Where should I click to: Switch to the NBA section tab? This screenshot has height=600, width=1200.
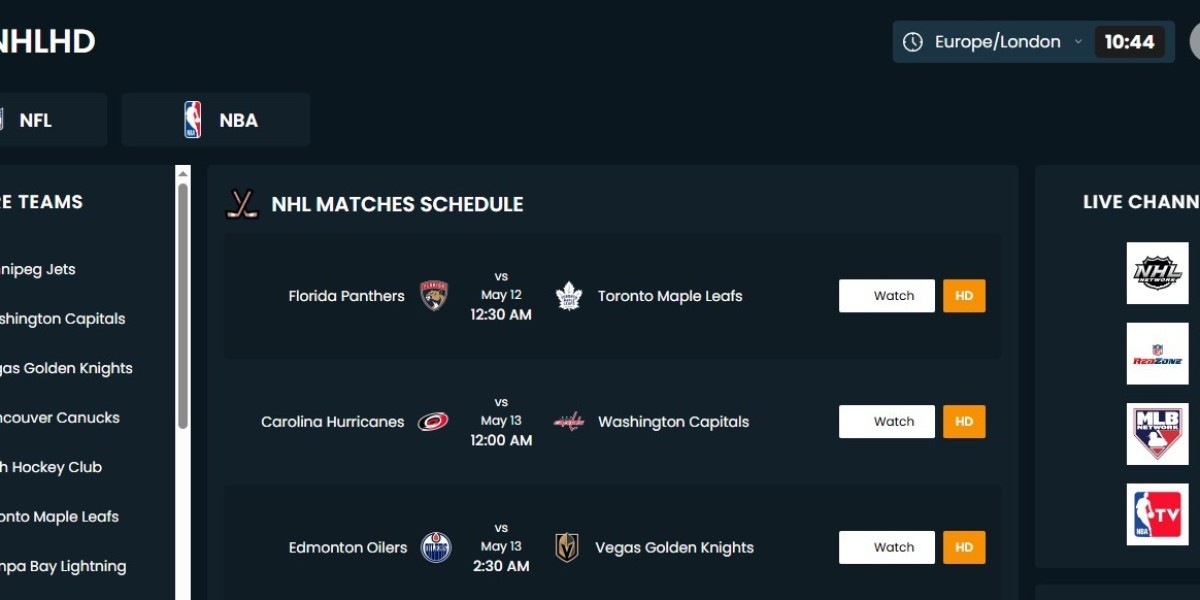216,120
